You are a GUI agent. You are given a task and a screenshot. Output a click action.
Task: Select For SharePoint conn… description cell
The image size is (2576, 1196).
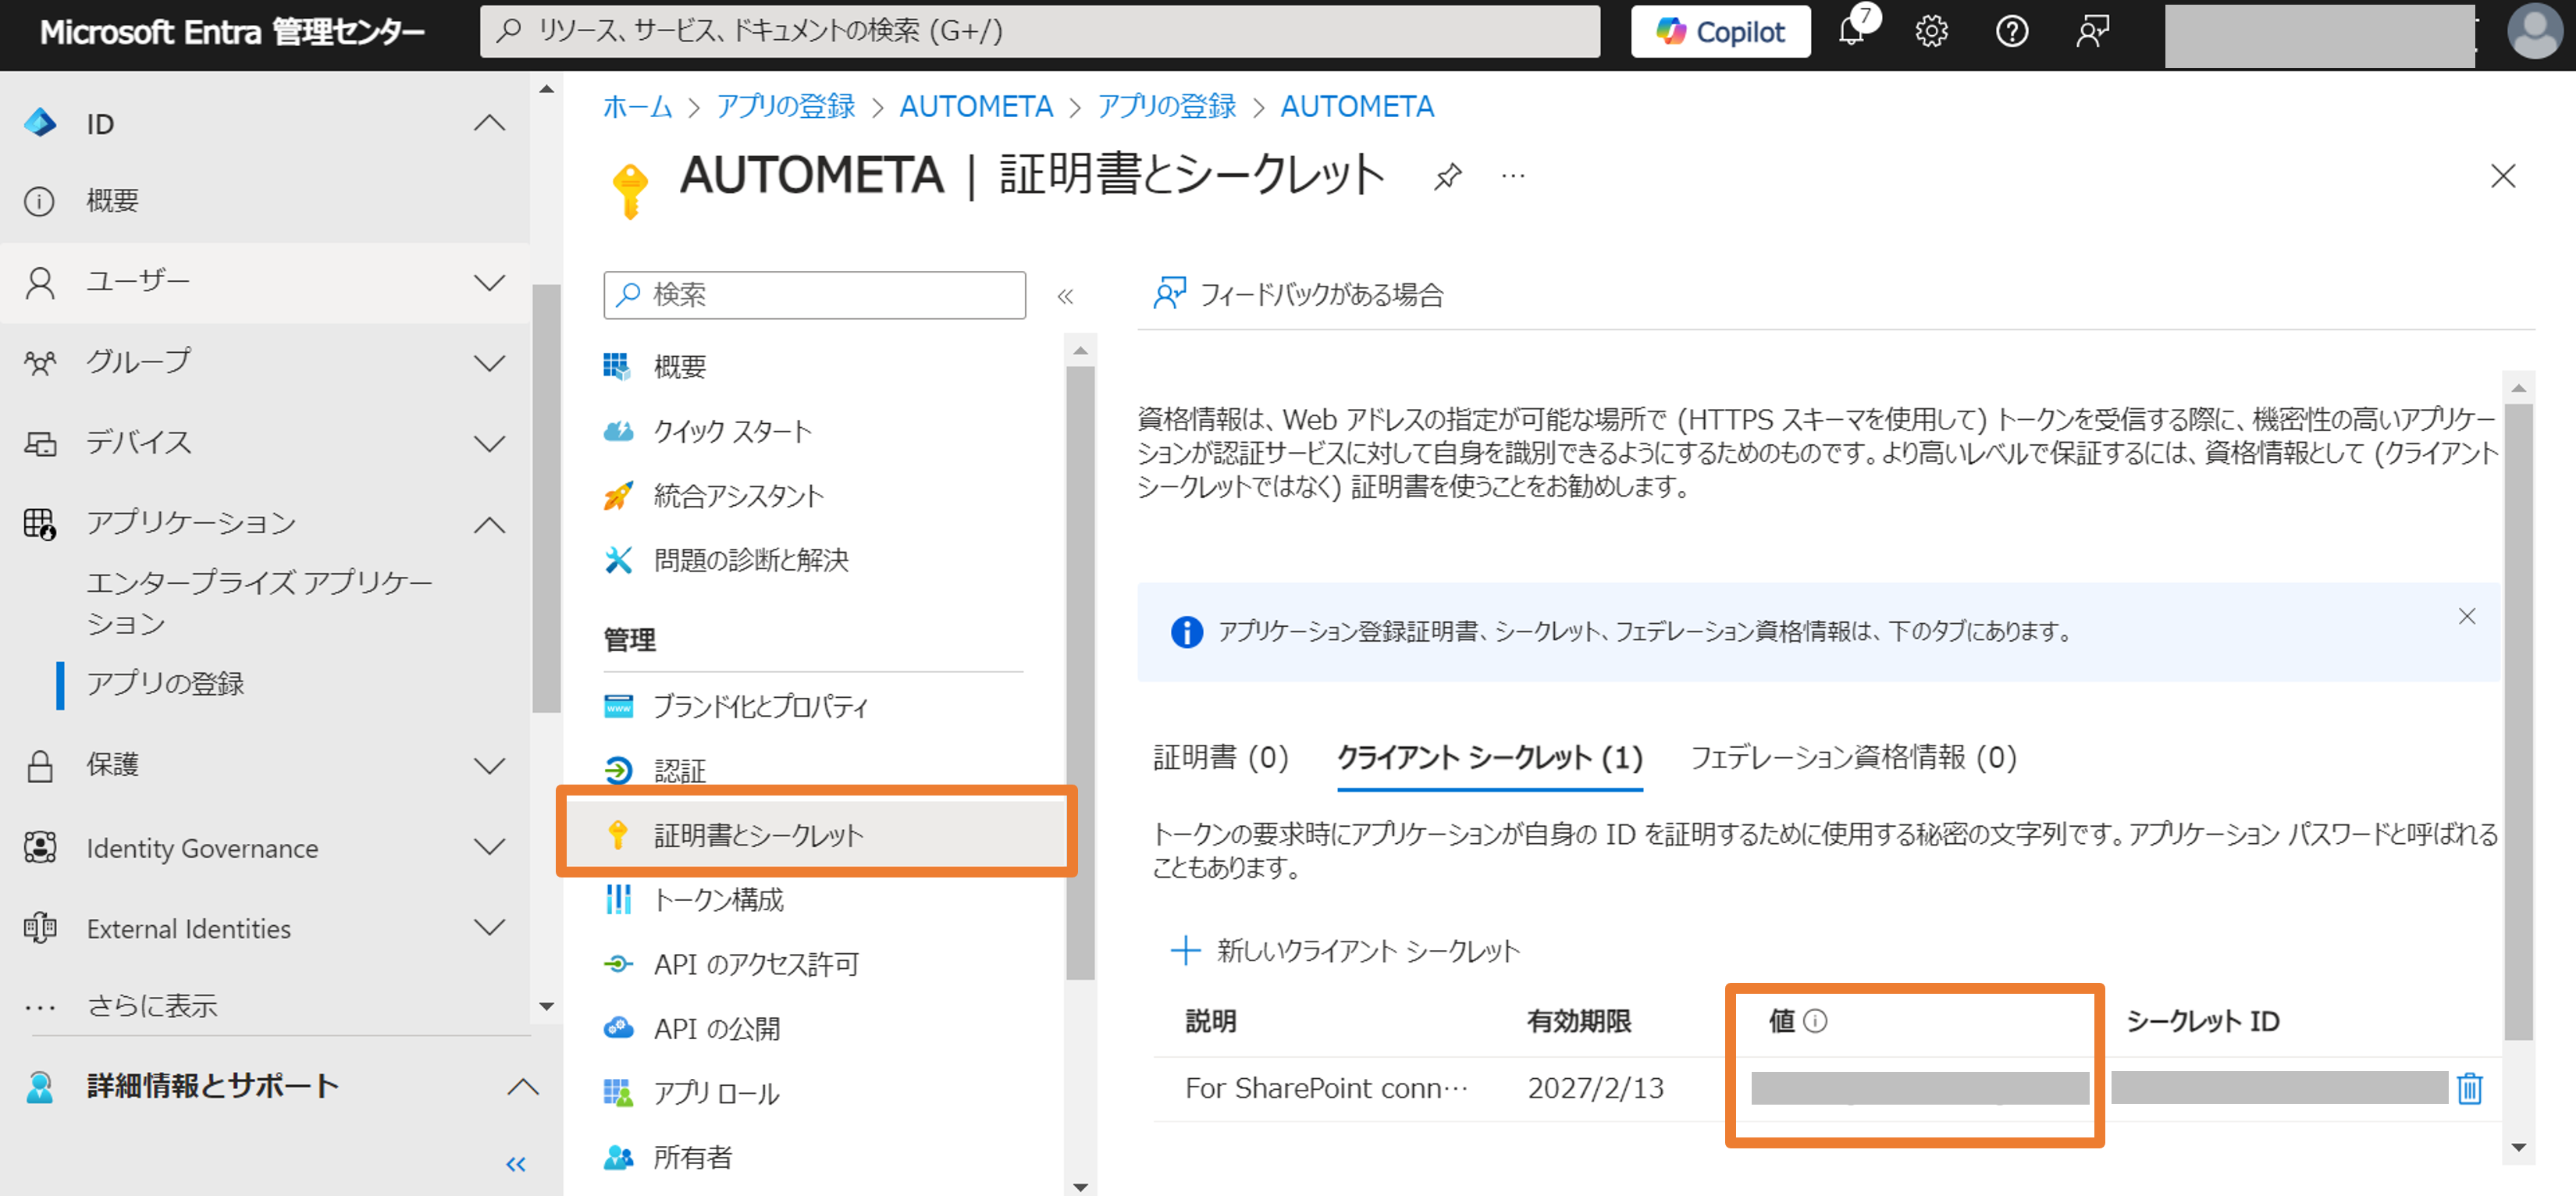(1326, 1088)
